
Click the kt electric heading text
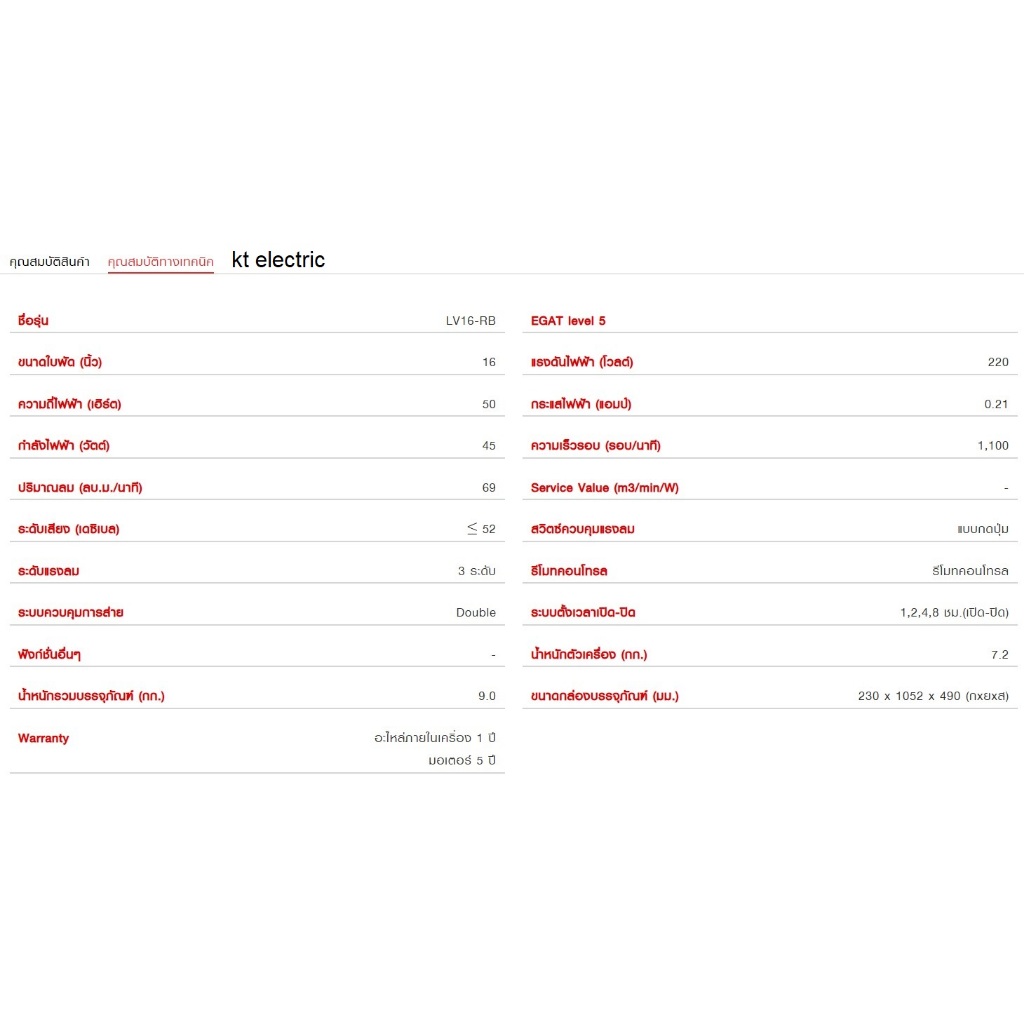coord(278,260)
